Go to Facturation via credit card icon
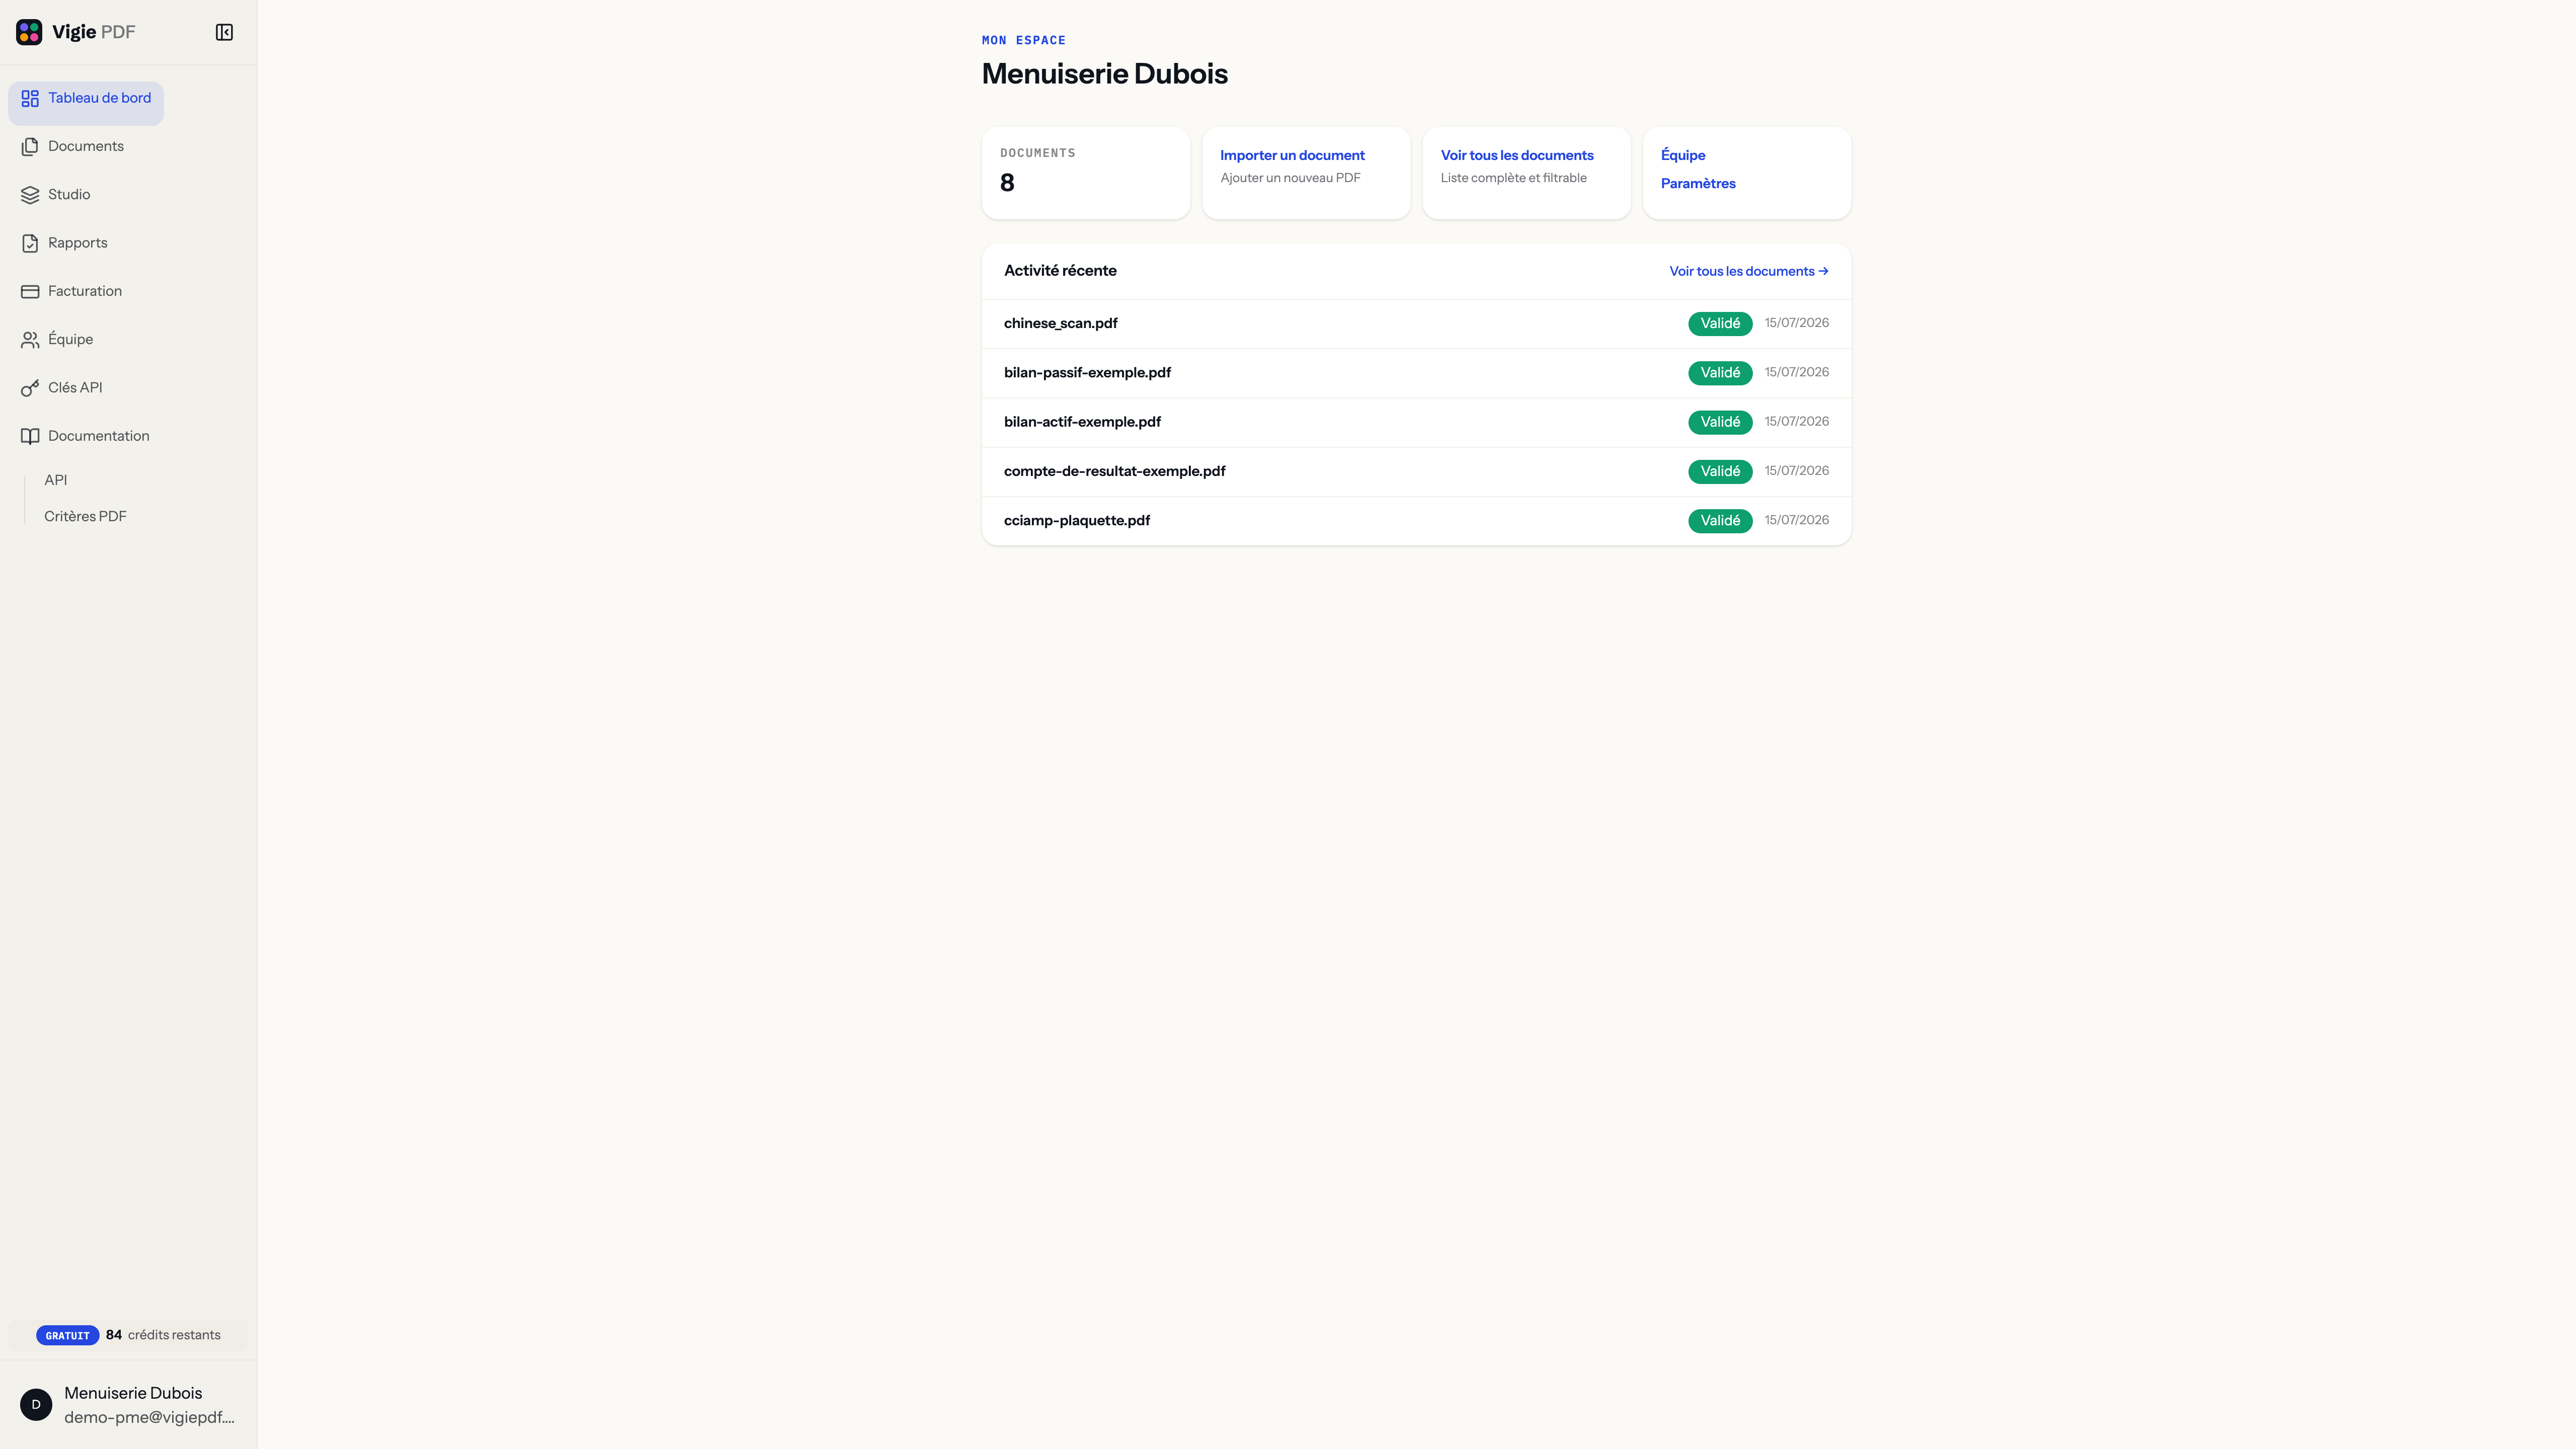Screen dimensions: 2576x1449 [30, 291]
